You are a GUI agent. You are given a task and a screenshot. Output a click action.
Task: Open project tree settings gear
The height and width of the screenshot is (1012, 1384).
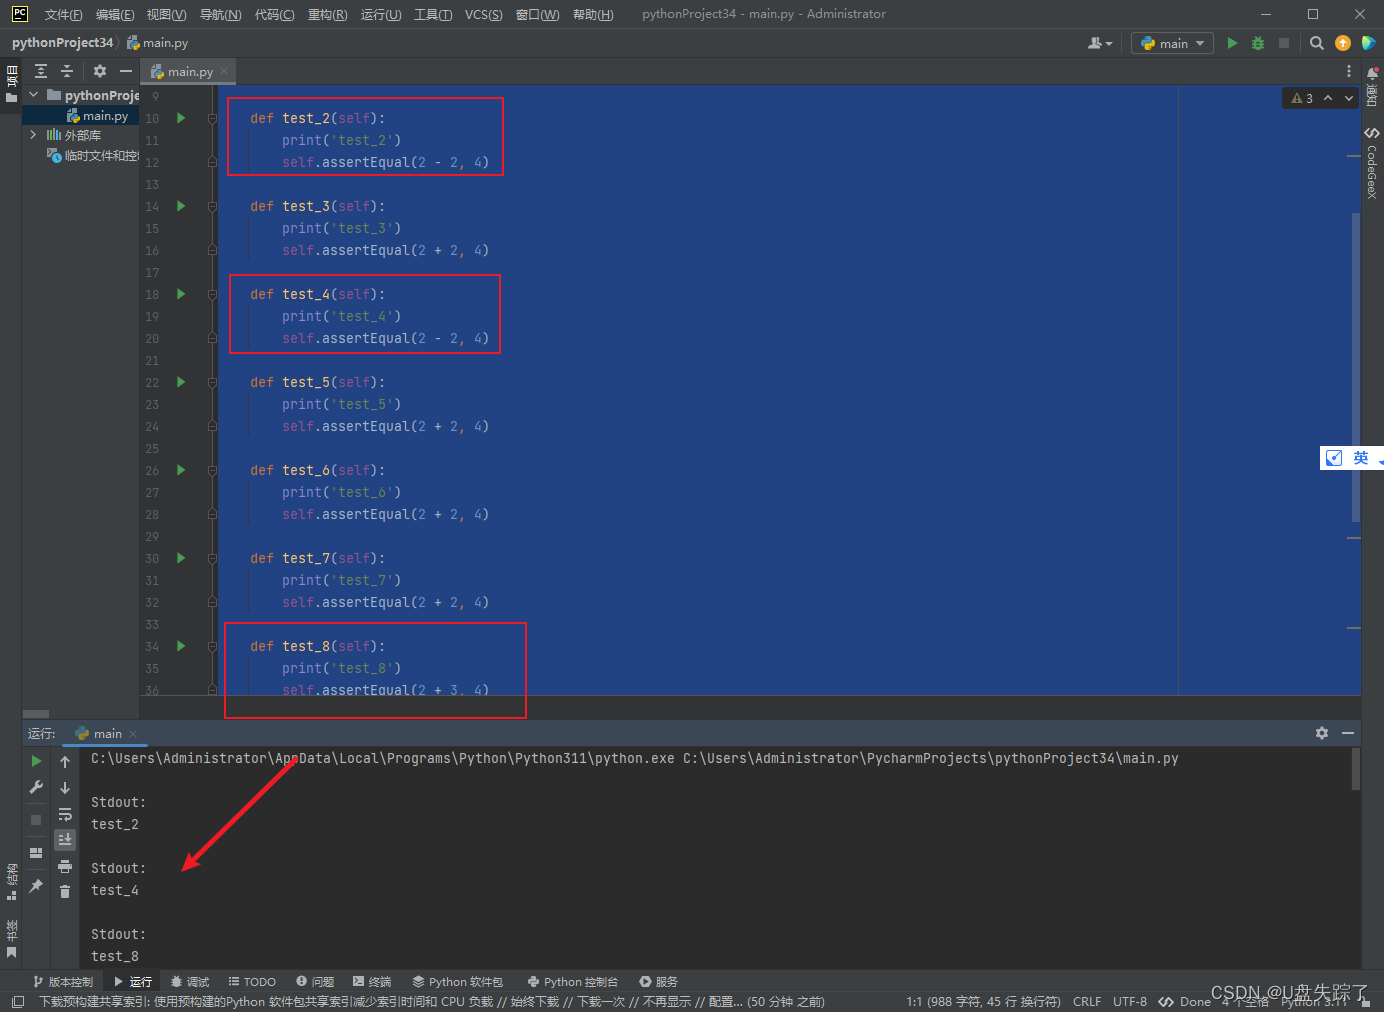tap(99, 71)
